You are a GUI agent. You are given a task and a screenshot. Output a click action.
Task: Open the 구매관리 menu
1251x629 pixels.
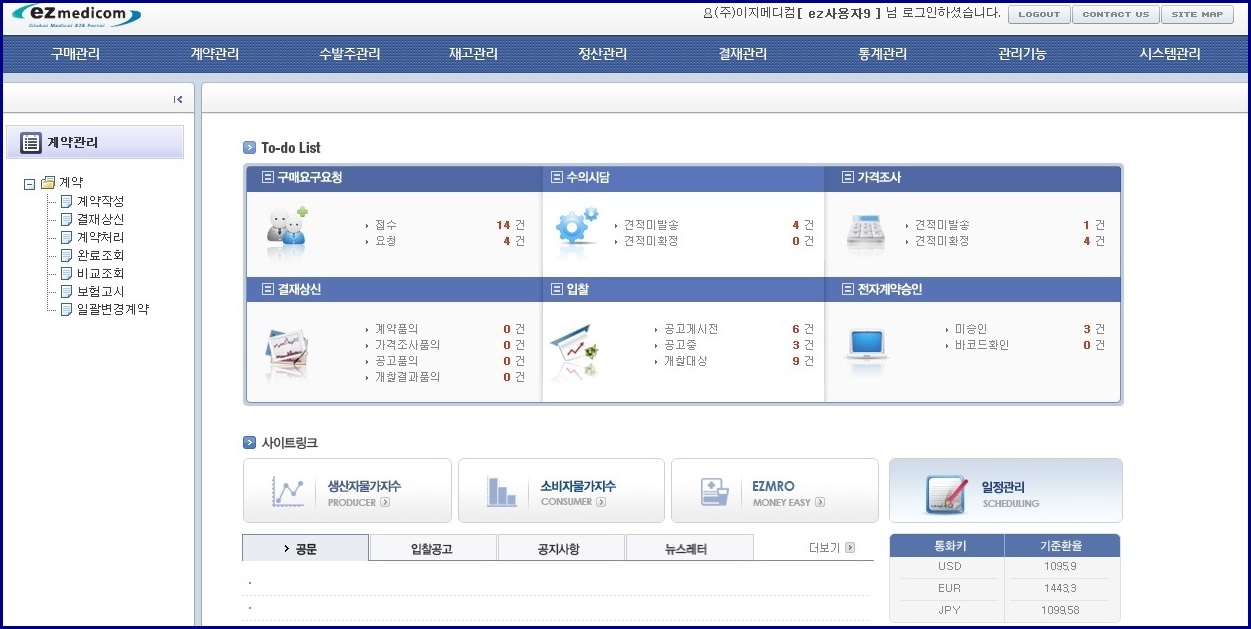(76, 54)
